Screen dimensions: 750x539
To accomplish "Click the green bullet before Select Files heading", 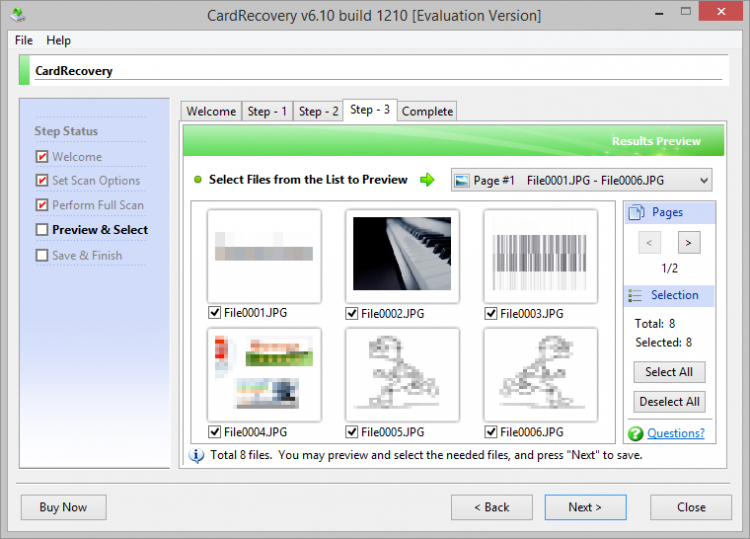I will [x=198, y=180].
